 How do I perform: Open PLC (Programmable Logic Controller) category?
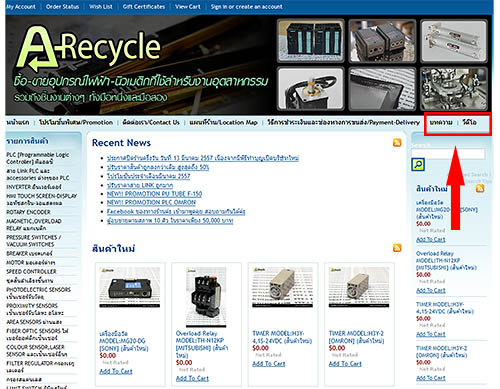[x=38, y=158]
